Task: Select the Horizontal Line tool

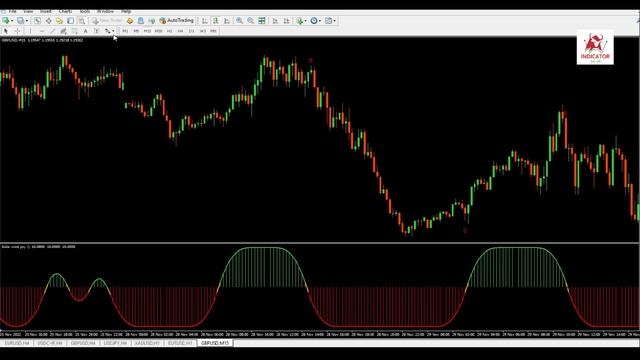Action: [x=42, y=31]
